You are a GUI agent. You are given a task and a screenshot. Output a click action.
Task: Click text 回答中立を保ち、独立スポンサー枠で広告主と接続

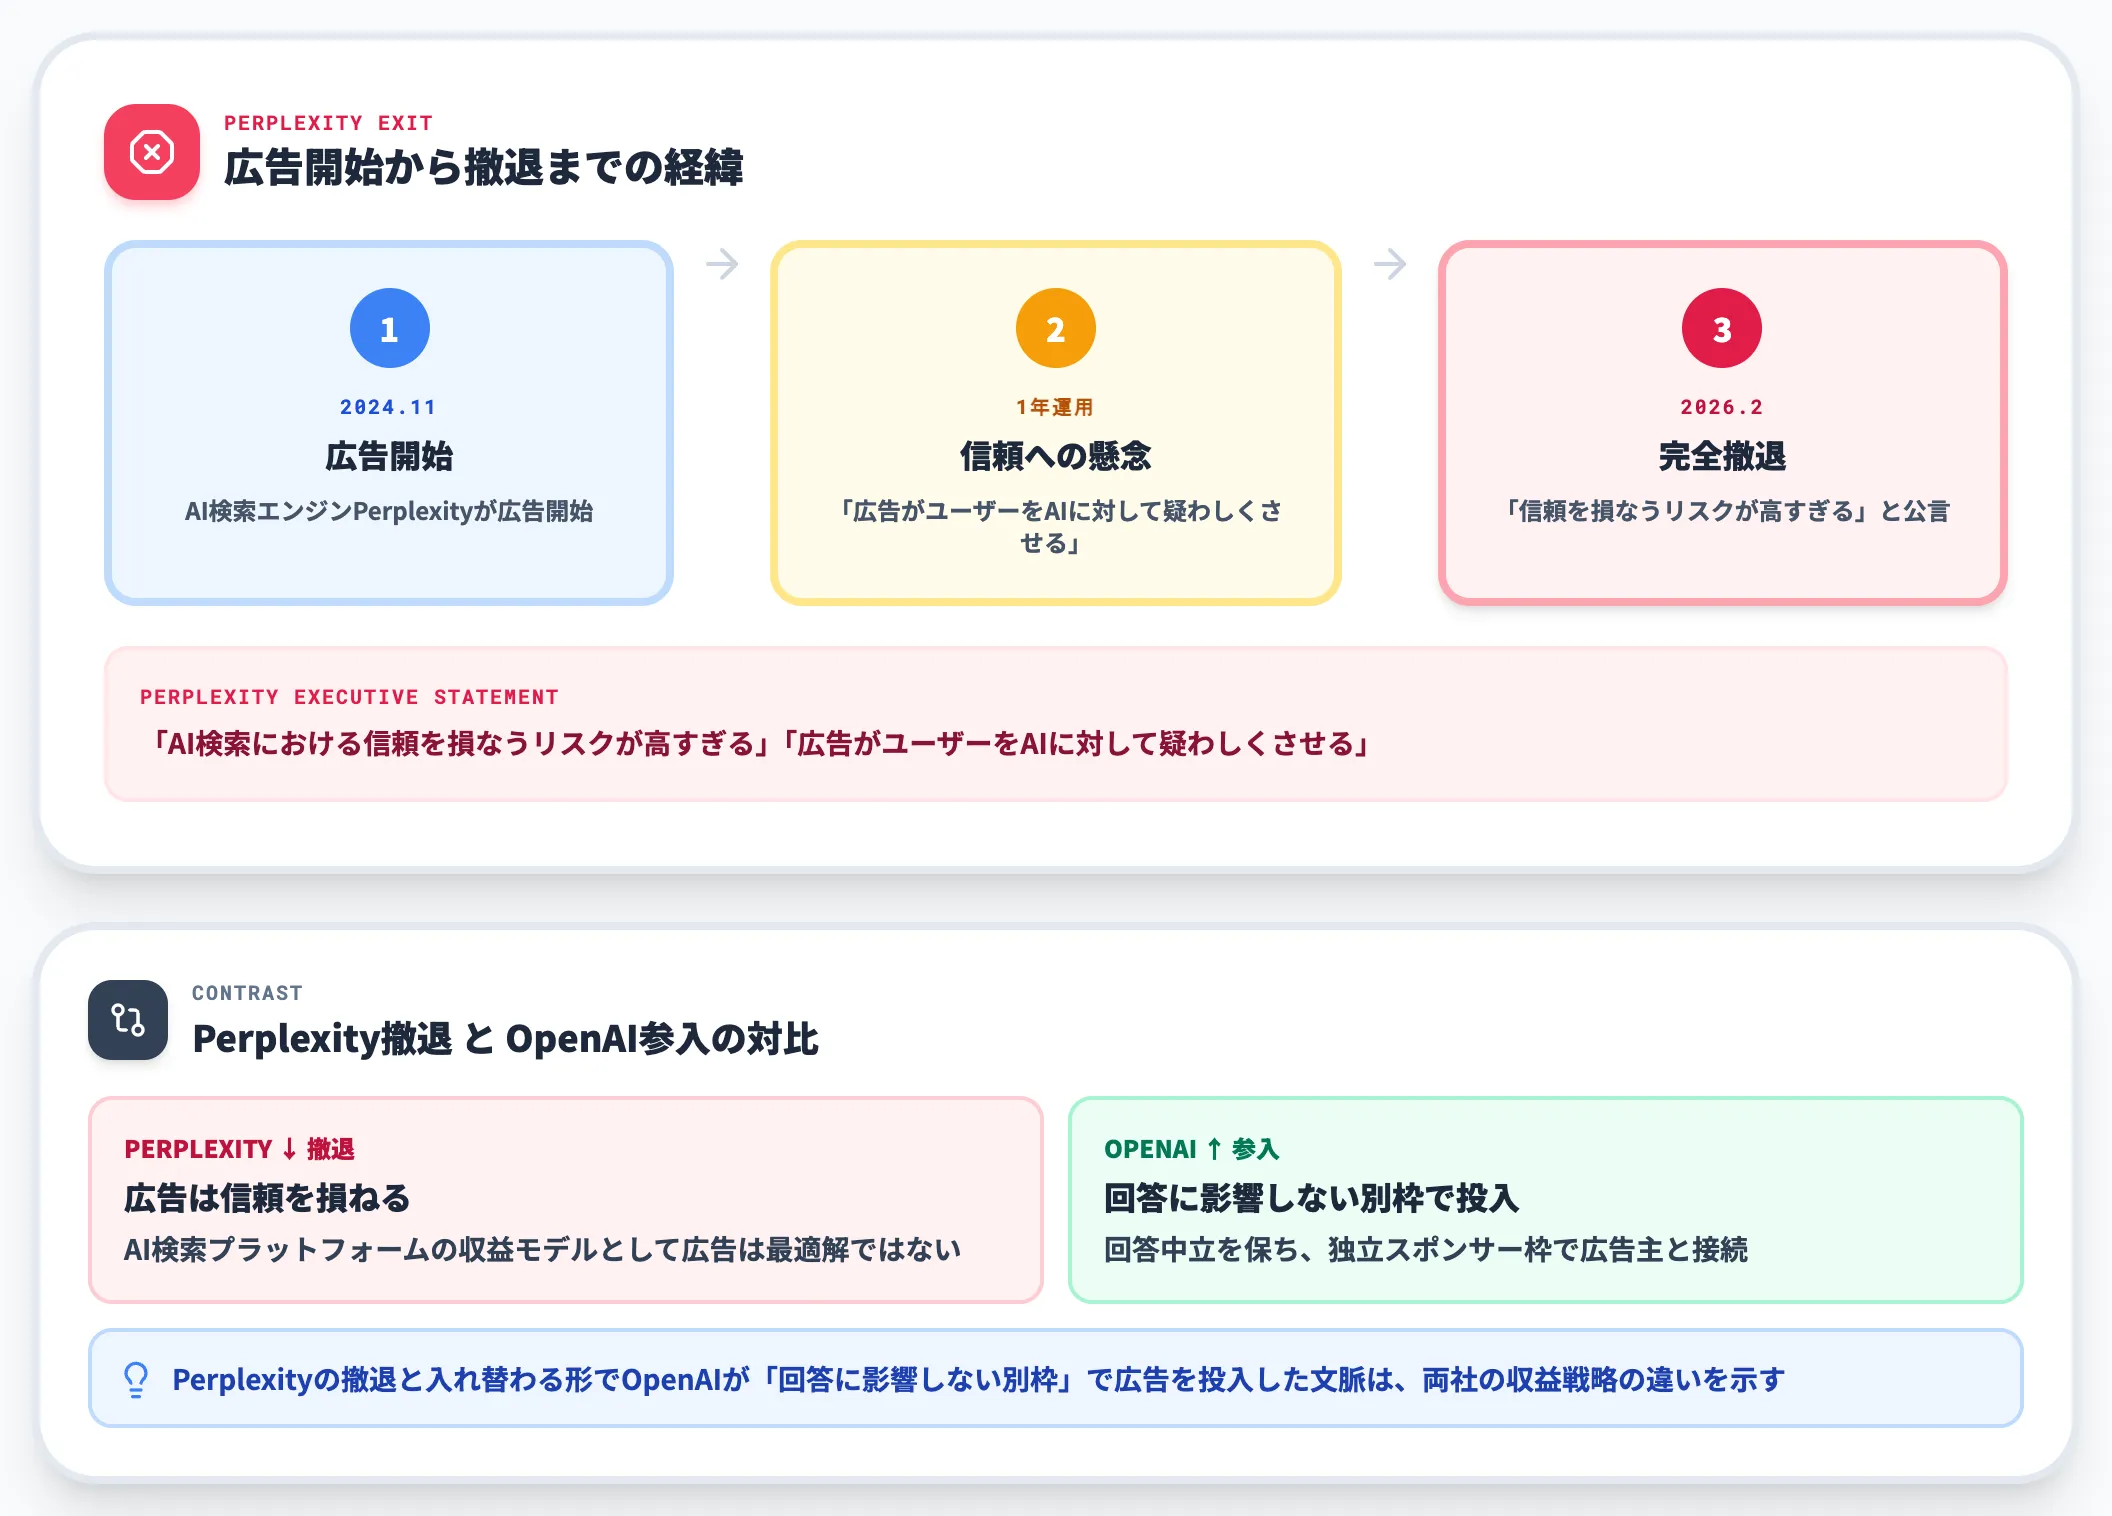pos(1427,1250)
